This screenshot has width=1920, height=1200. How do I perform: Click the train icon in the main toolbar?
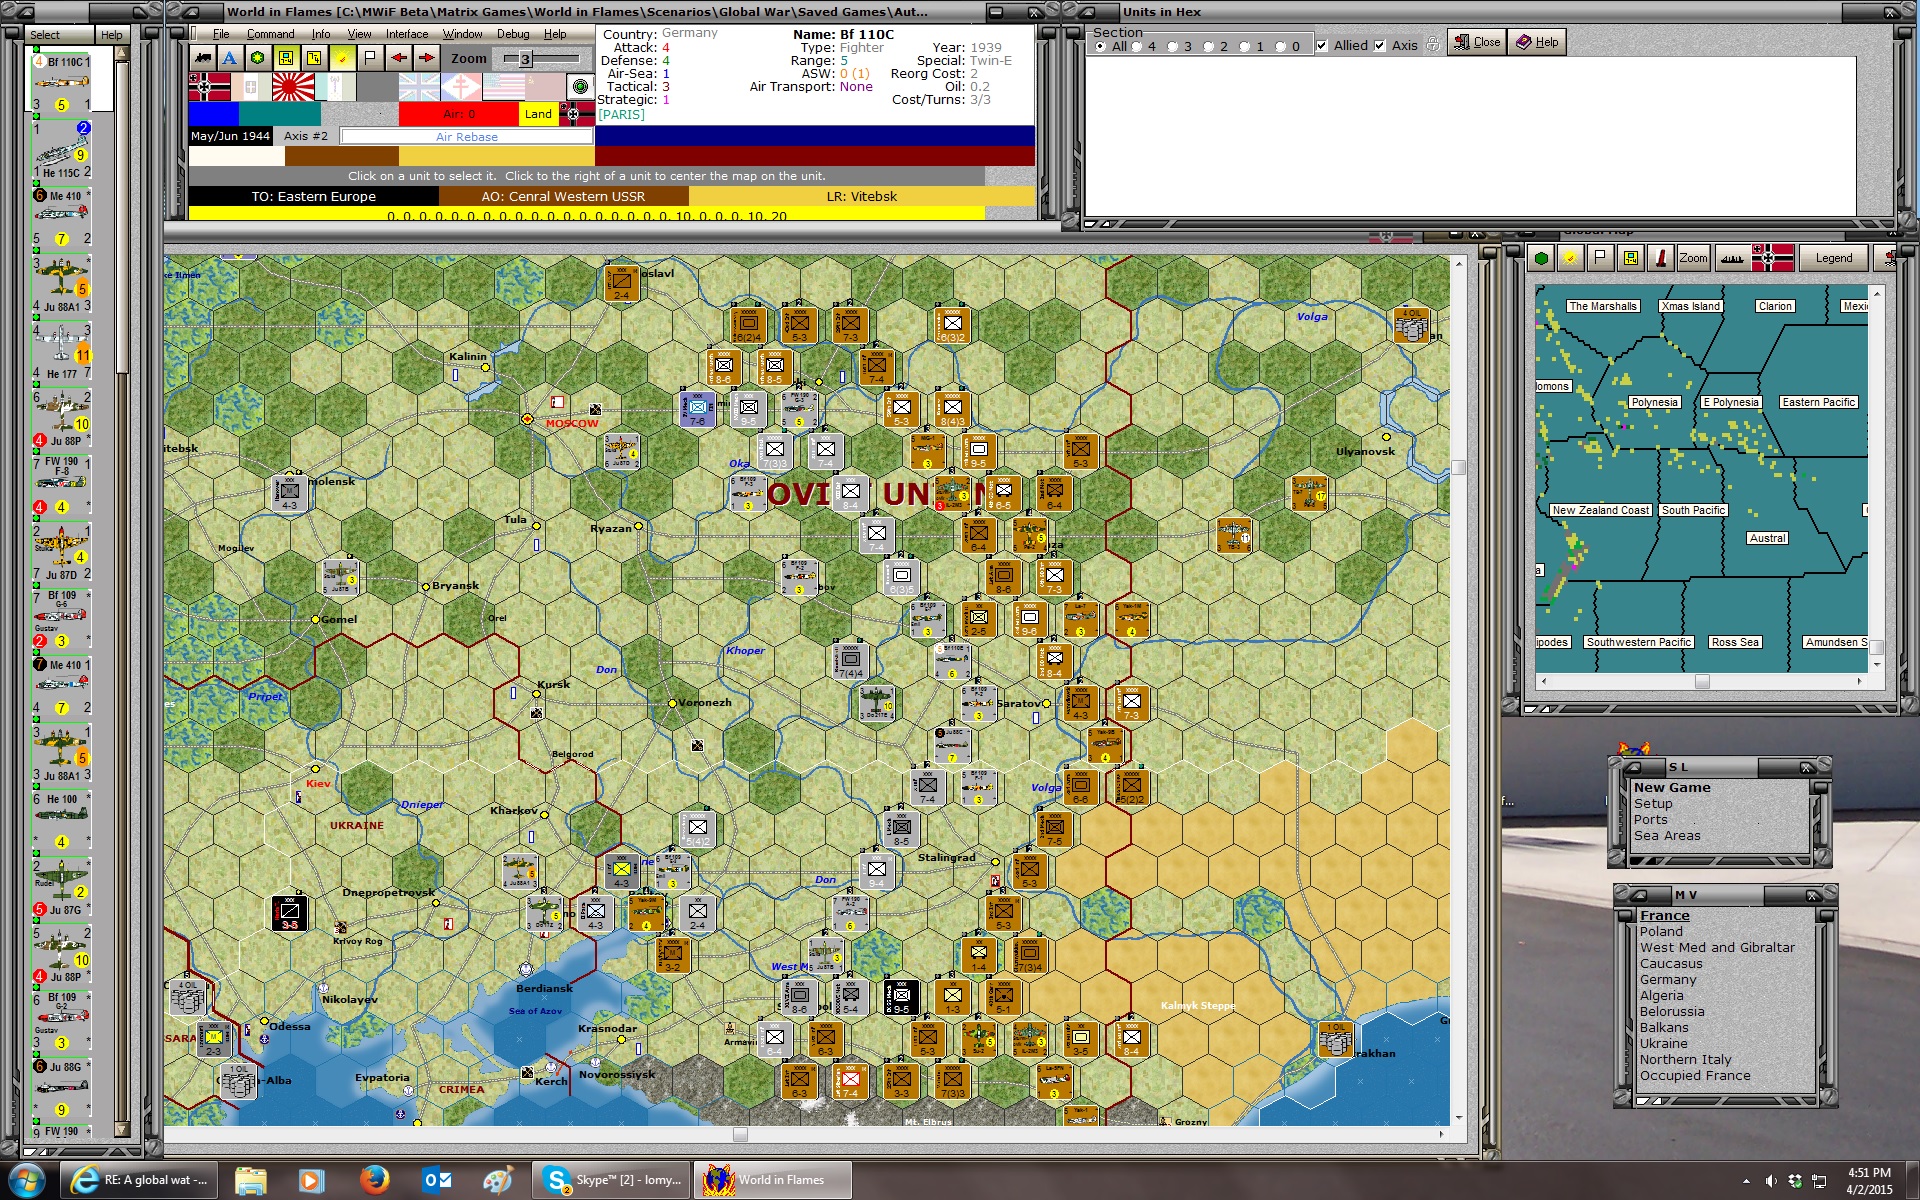point(203,58)
